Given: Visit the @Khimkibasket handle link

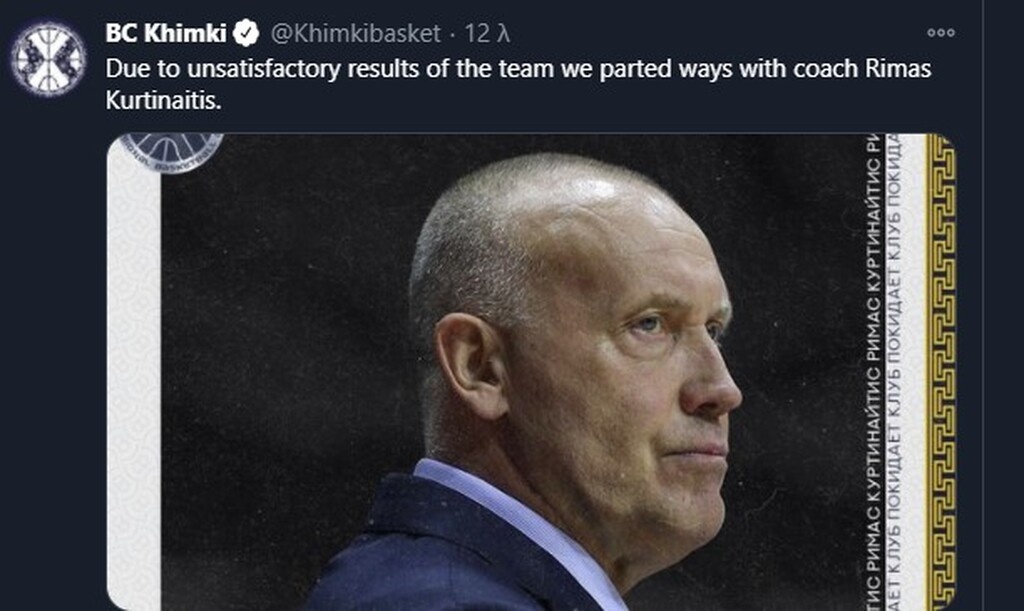Looking at the screenshot, I should click(355, 34).
